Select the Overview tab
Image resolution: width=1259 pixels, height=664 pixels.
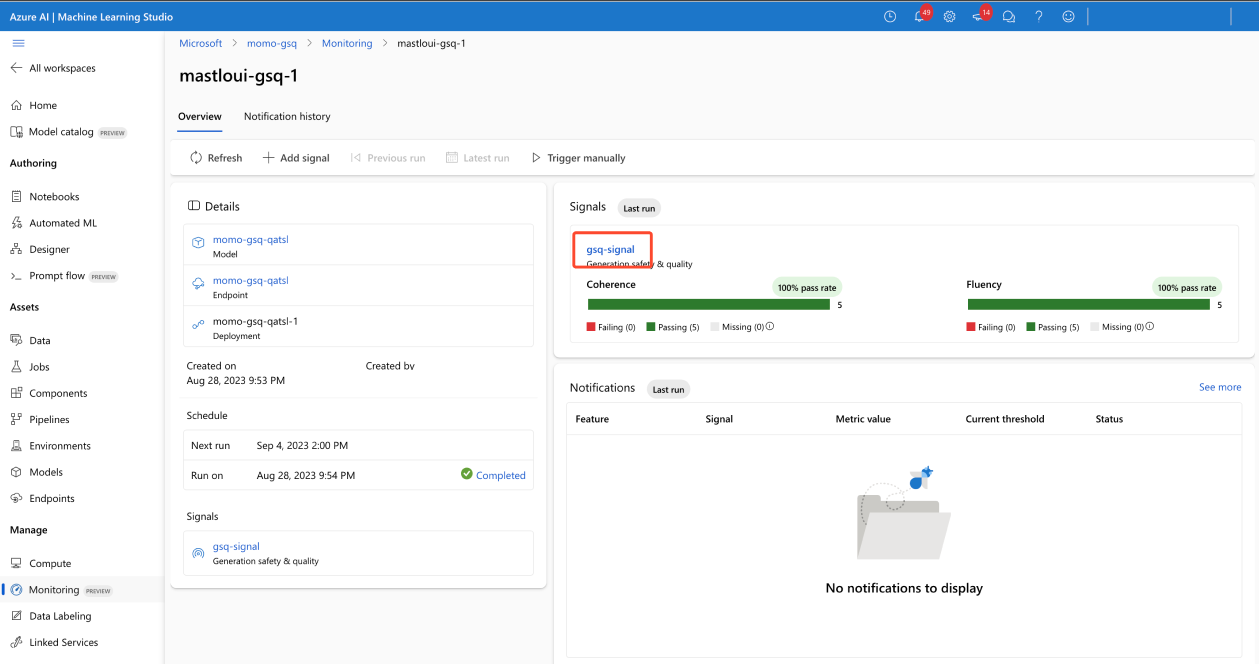point(200,116)
